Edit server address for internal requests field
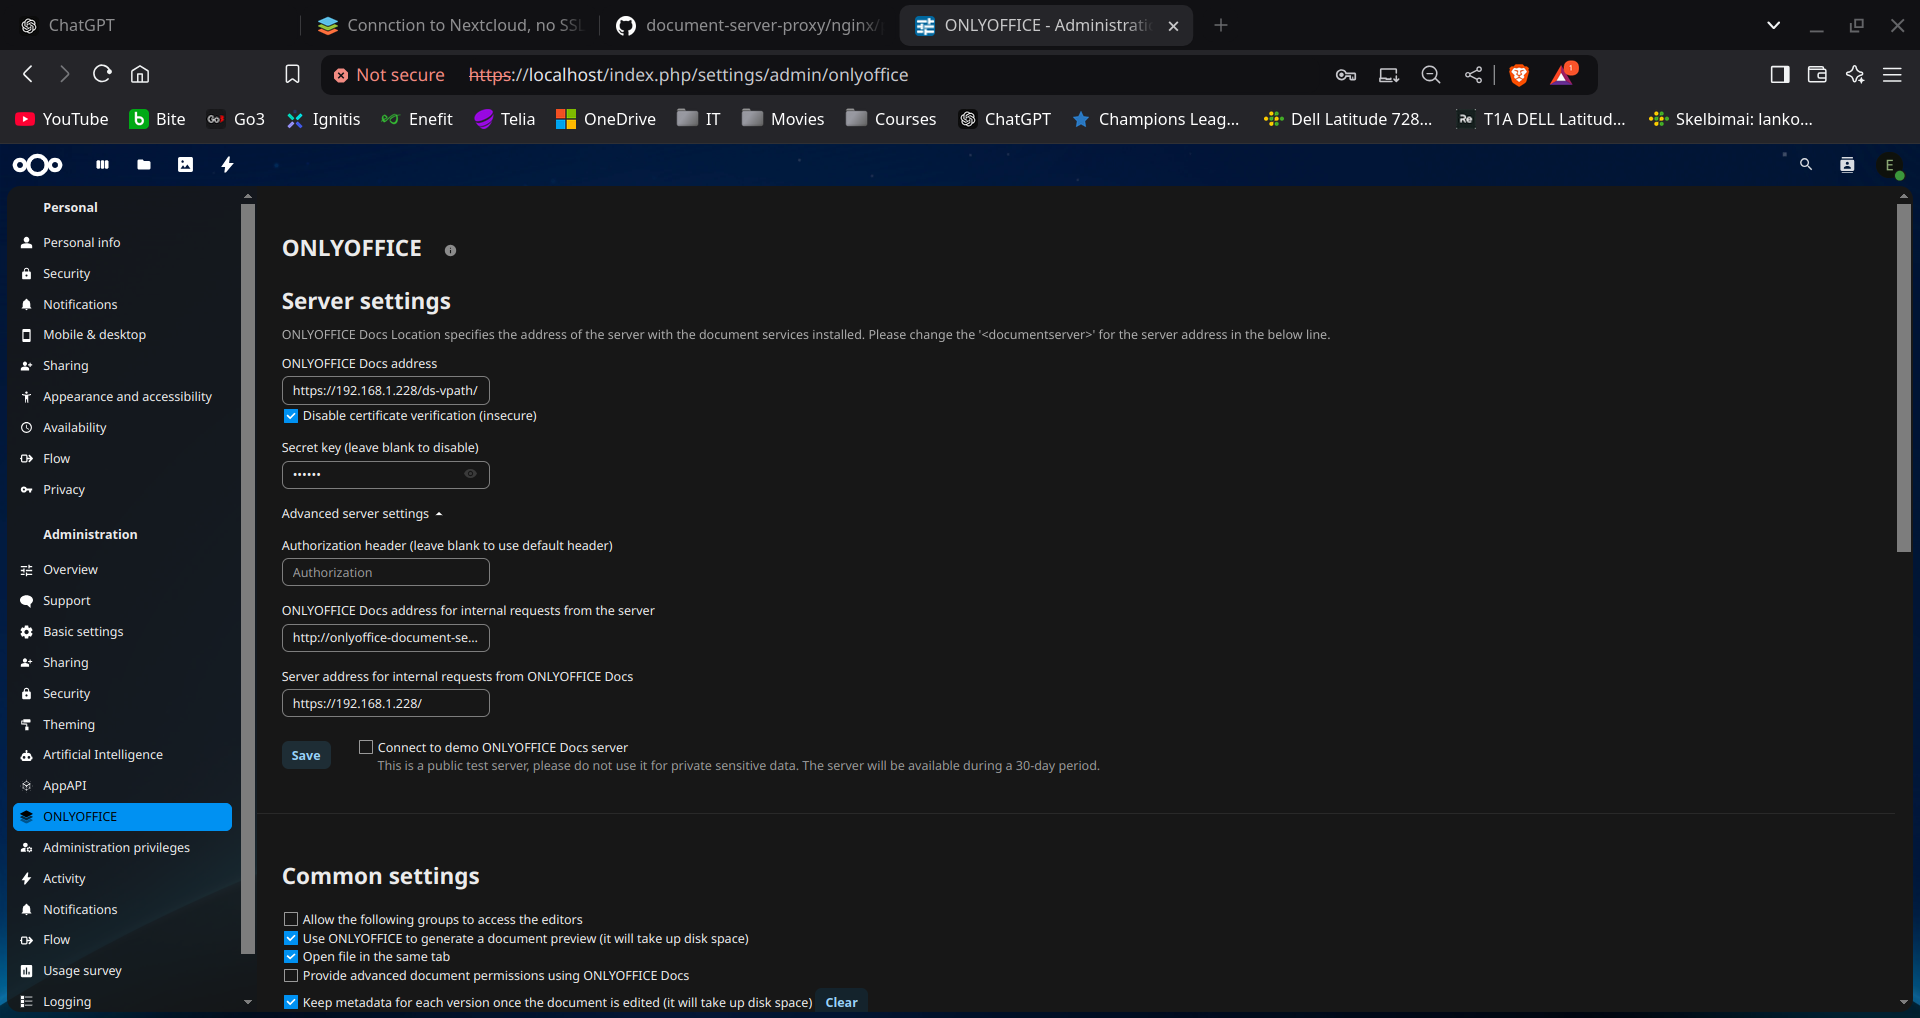Viewport: 1920px width, 1018px height. [x=385, y=704]
